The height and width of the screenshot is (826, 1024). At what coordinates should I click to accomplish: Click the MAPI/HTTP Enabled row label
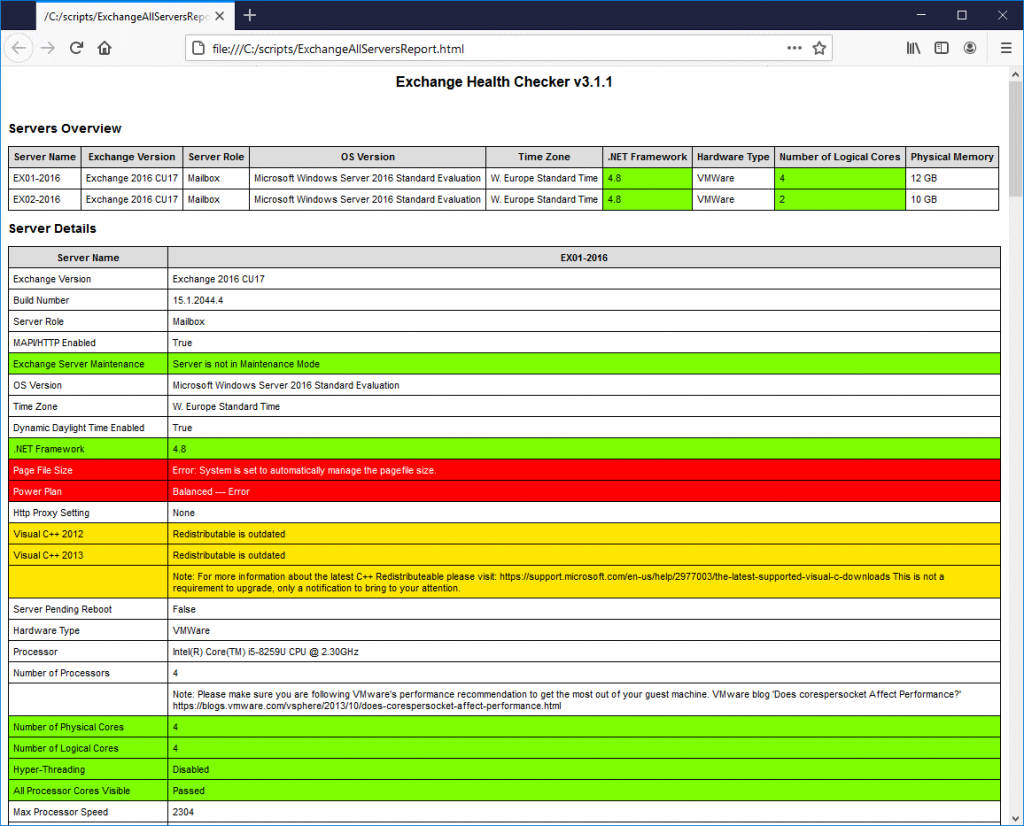pyautogui.click(x=54, y=343)
